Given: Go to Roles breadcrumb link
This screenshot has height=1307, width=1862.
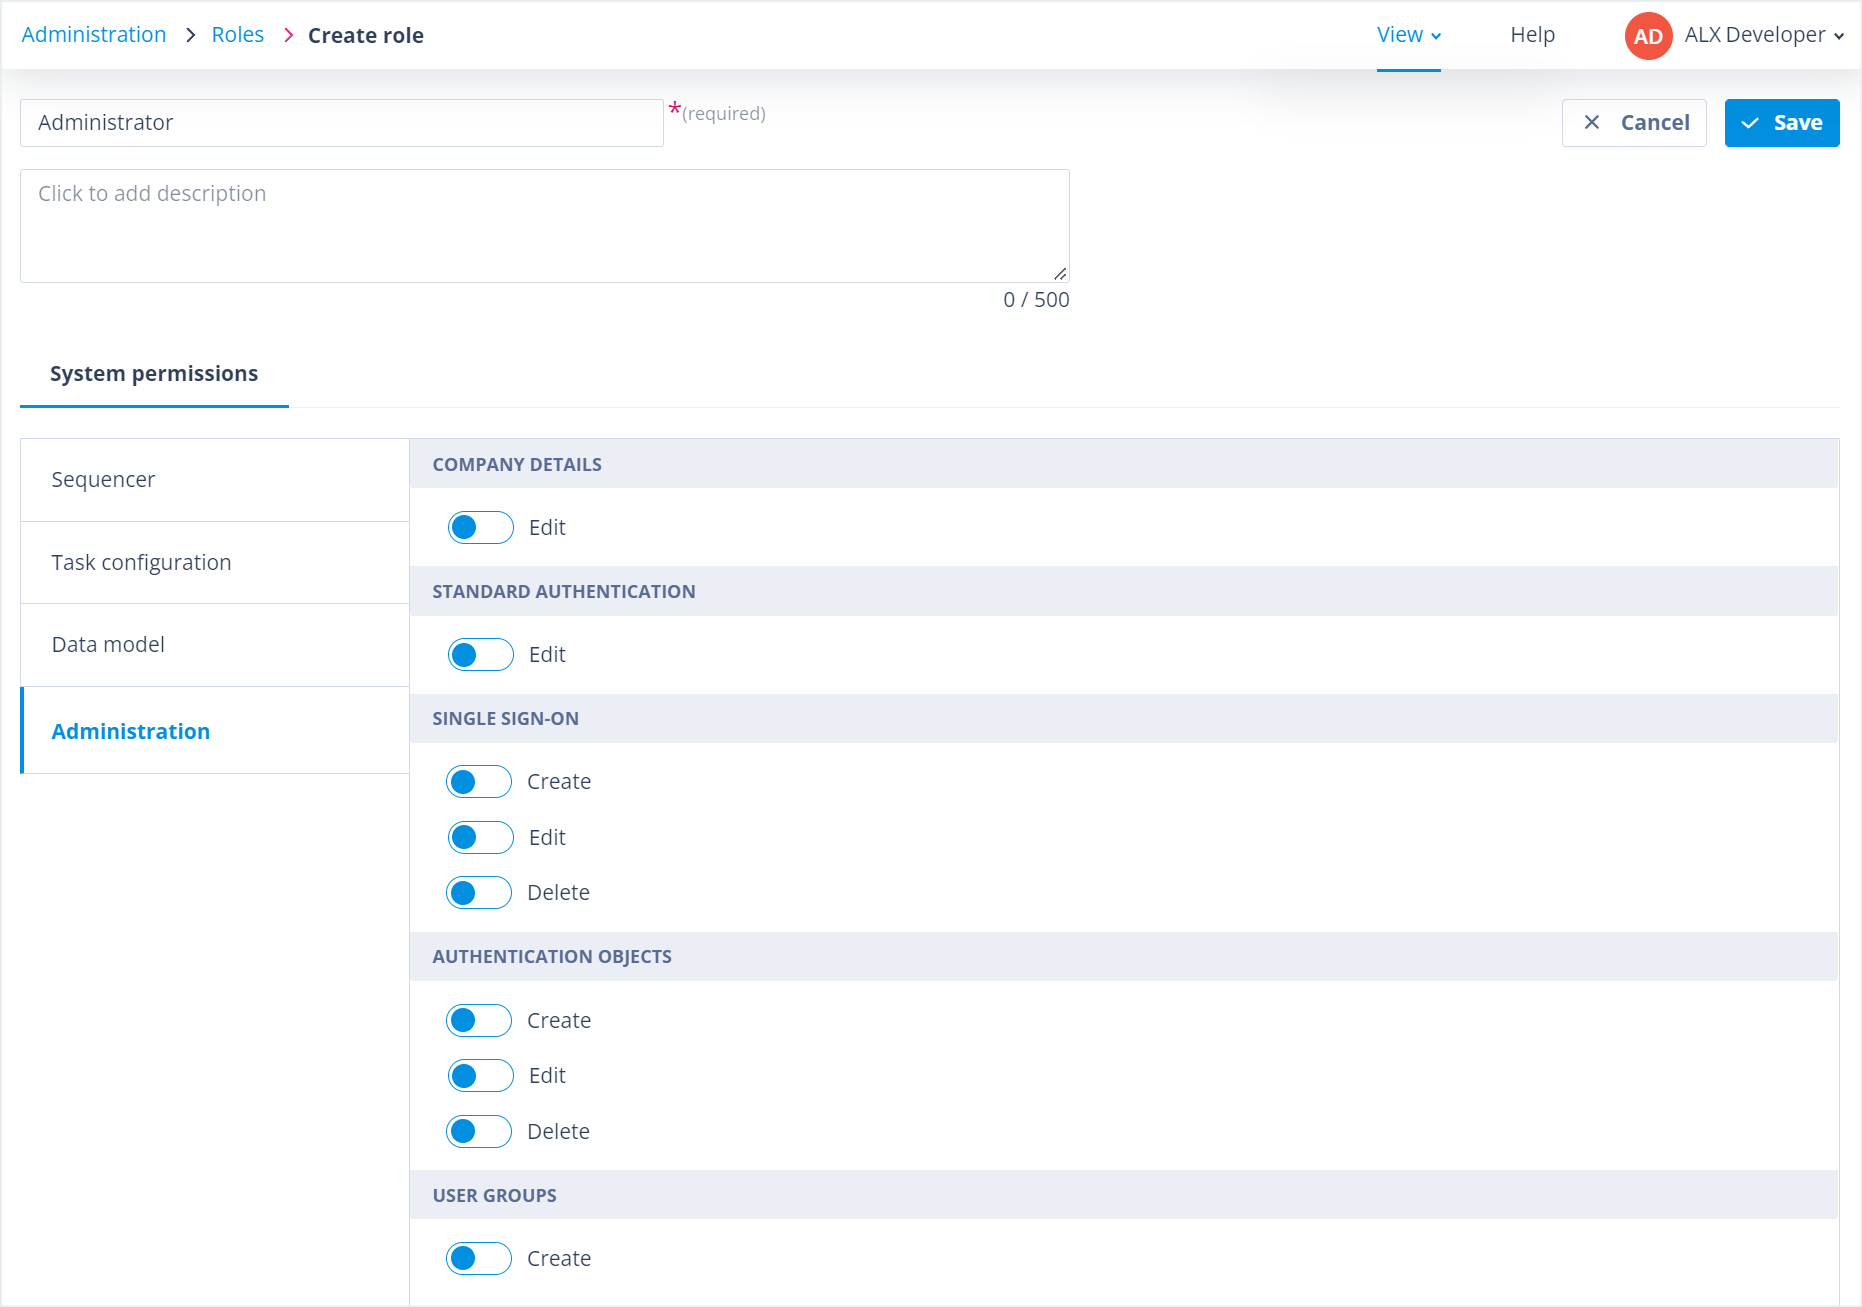Looking at the screenshot, I should [238, 35].
